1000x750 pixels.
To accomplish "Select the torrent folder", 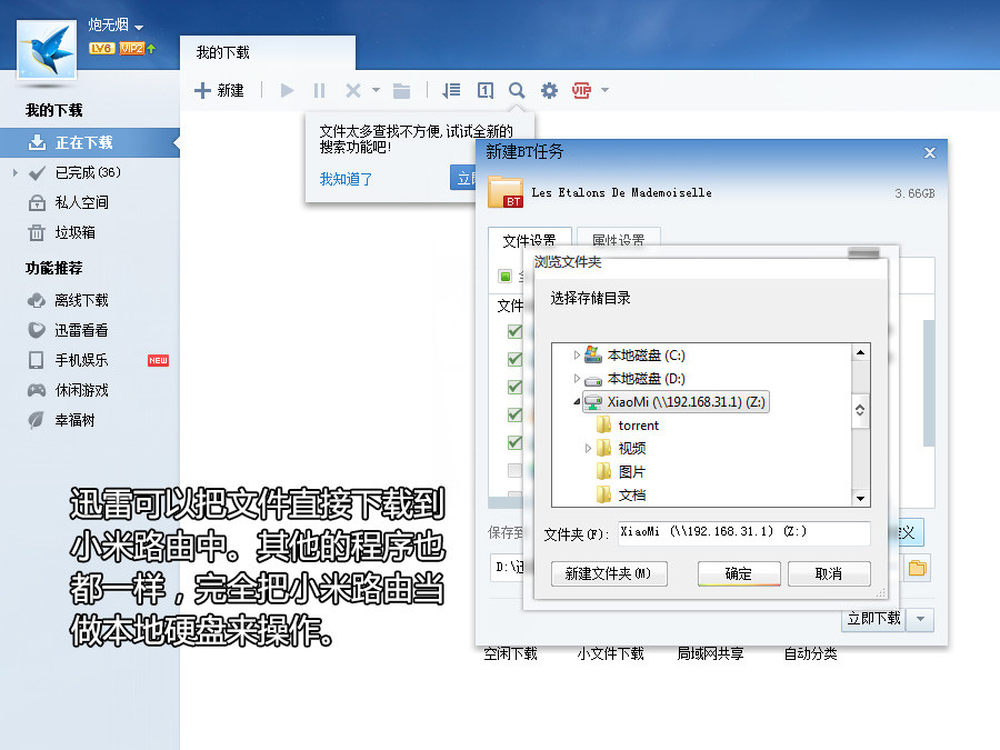I will pos(628,425).
